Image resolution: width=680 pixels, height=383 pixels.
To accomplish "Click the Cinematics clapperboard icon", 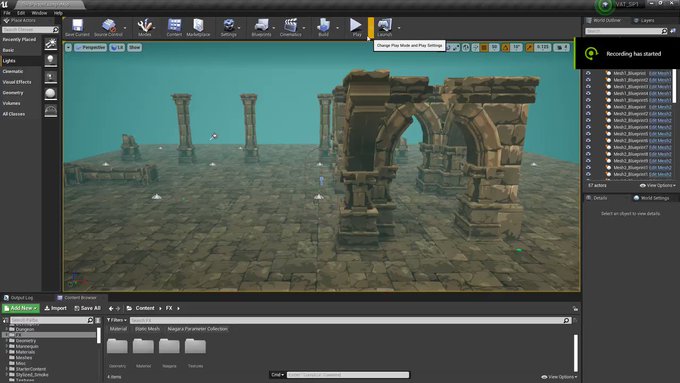I will [290, 26].
